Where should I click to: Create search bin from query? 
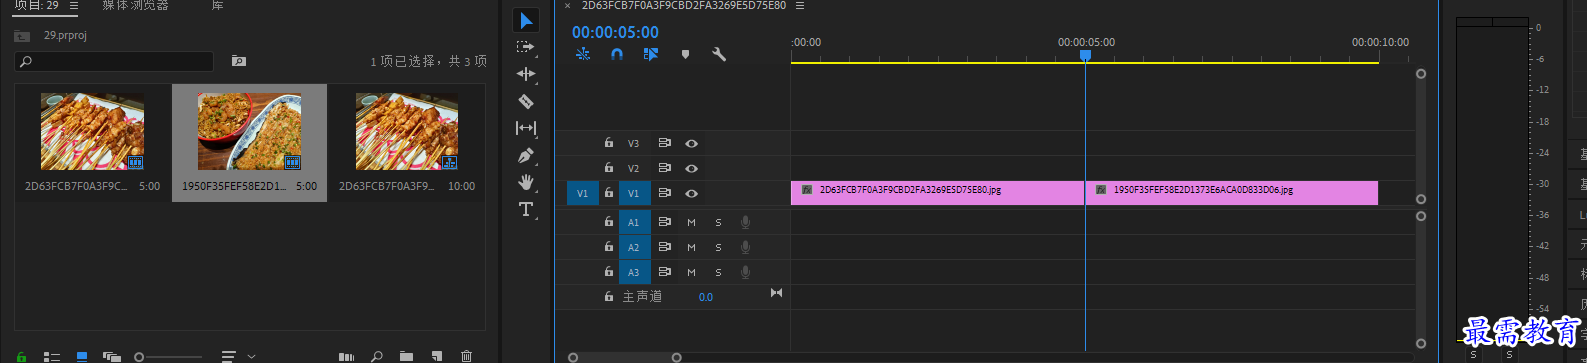(238, 61)
